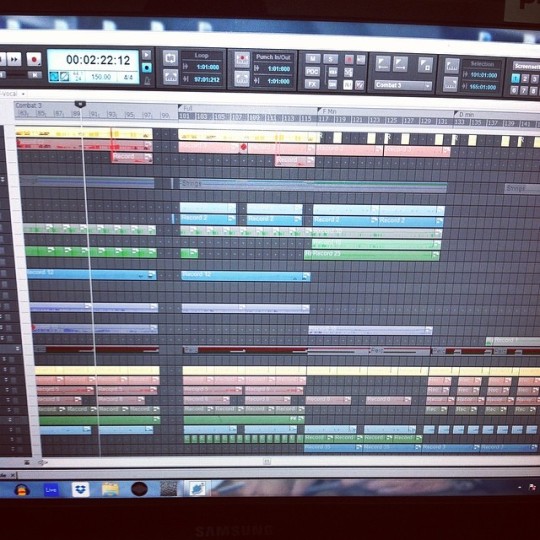Image resolution: width=540 pixels, height=540 pixels.
Task: Go to next marker icon
Action: coord(401,64)
